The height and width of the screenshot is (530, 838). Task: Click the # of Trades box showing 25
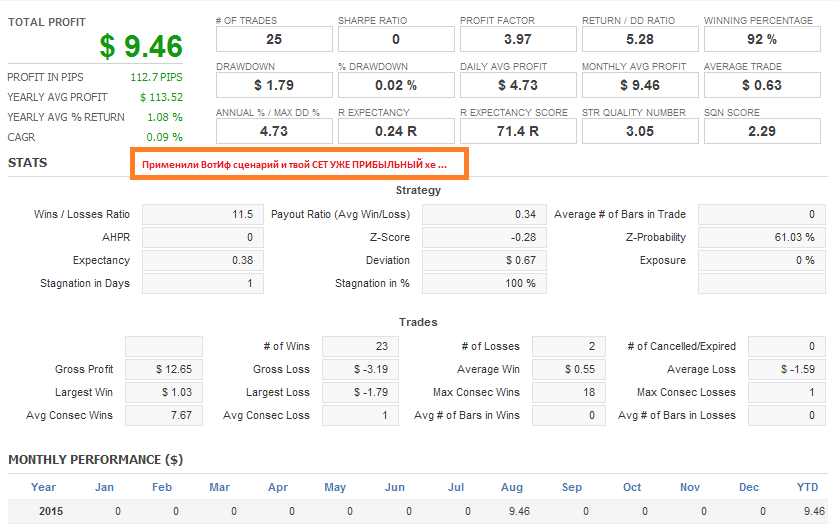tap(274, 40)
